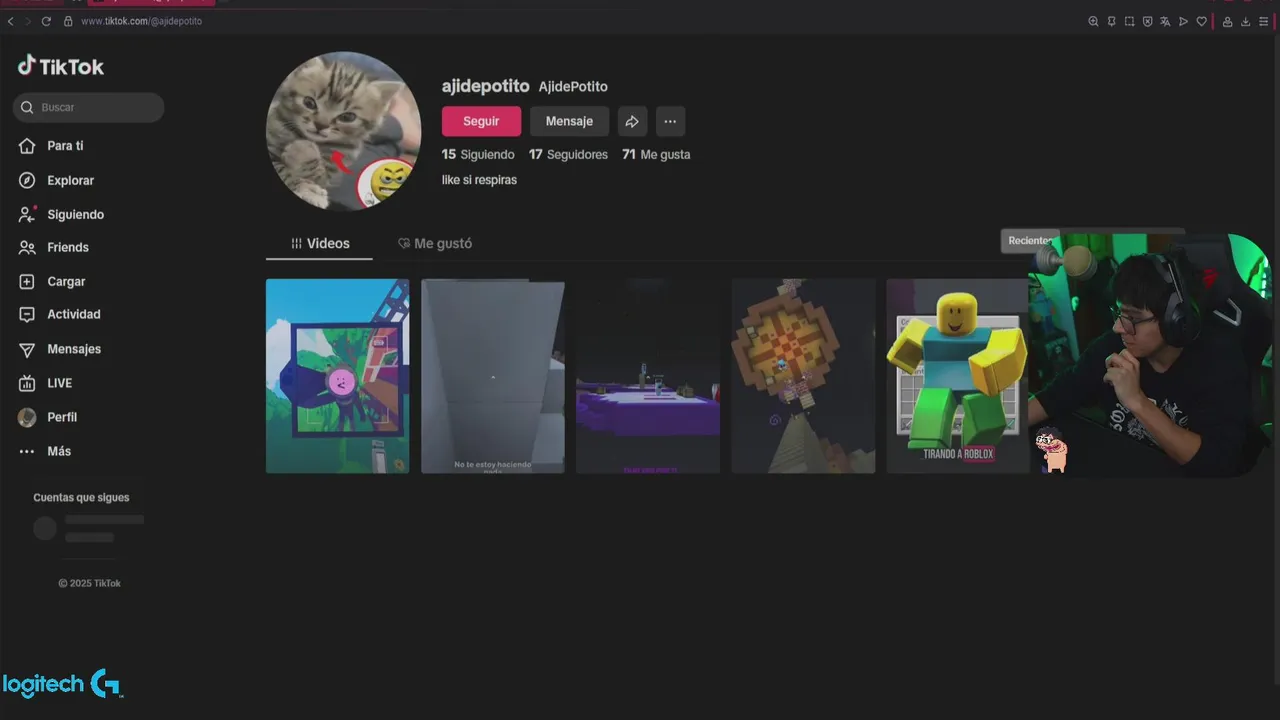Image resolution: width=1280 pixels, height=720 pixels.
Task: Click the kitten profile picture
Action: pyautogui.click(x=343, y=131)
